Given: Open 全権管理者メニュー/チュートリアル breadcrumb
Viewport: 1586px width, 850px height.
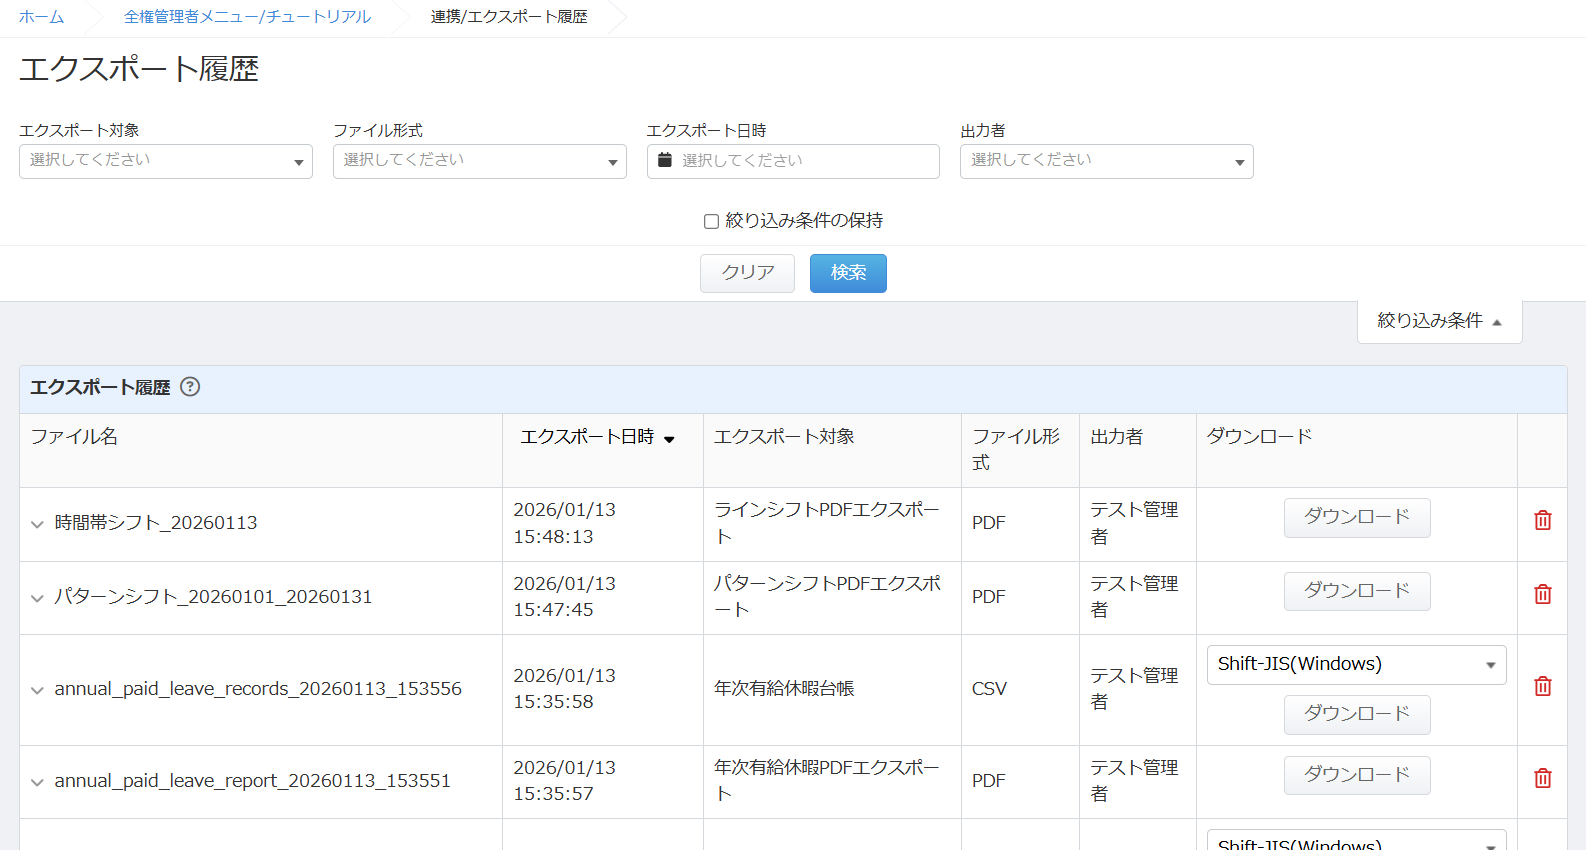Looking at the screenshot, I should pos(247,17).
